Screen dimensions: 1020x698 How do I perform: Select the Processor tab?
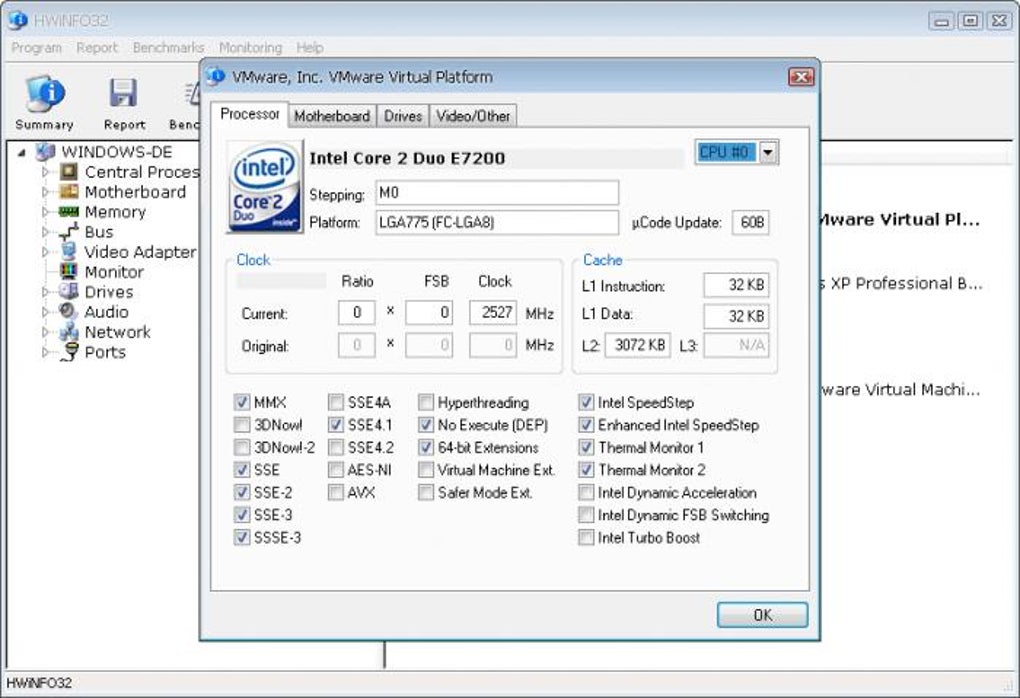(249, 114)
